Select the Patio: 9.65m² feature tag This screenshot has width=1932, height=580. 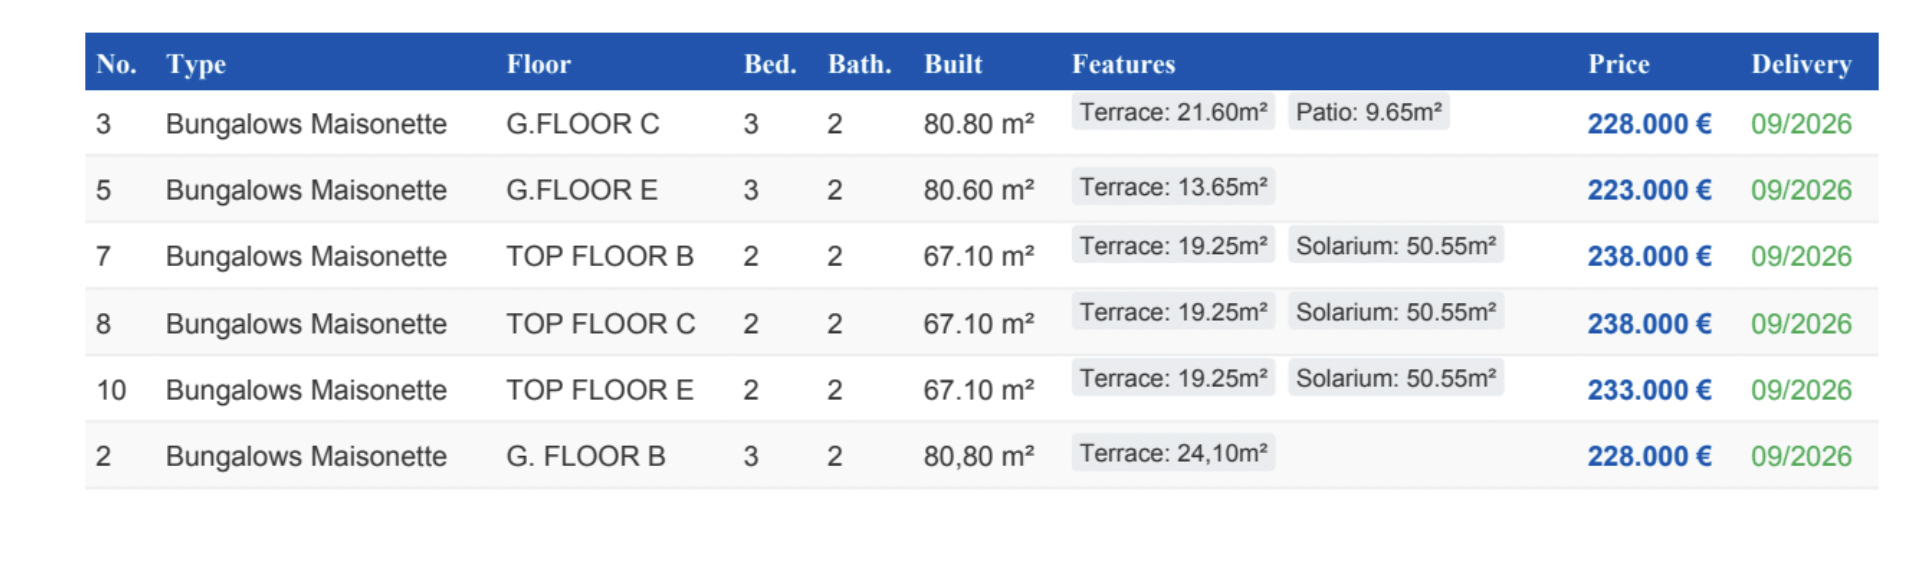[x=1368, y=112]
